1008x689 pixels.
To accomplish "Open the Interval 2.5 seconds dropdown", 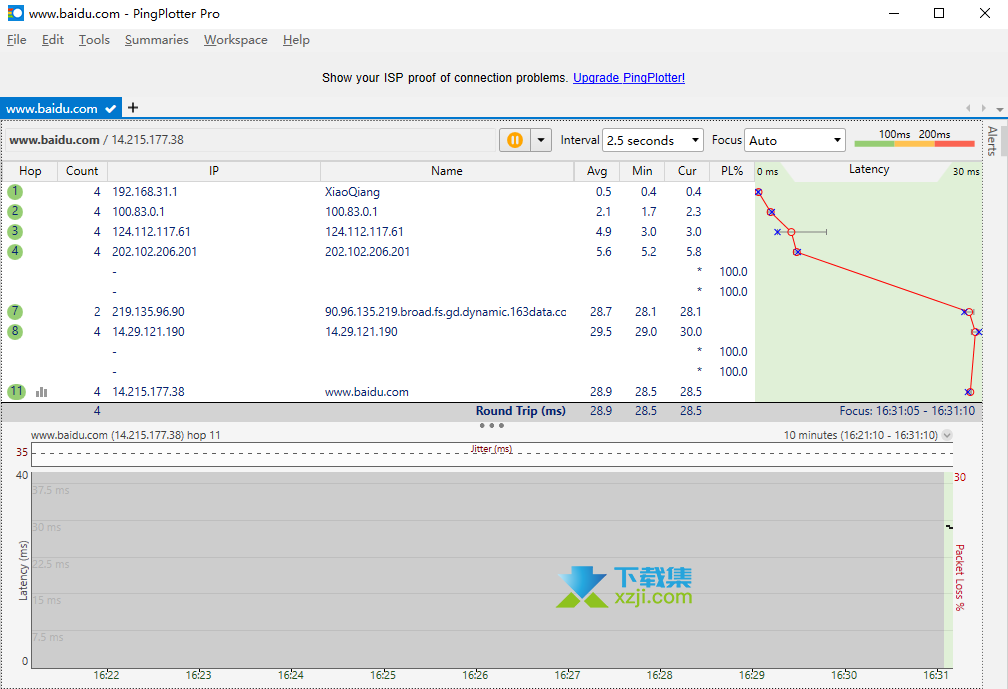I will tap(652, 140).
